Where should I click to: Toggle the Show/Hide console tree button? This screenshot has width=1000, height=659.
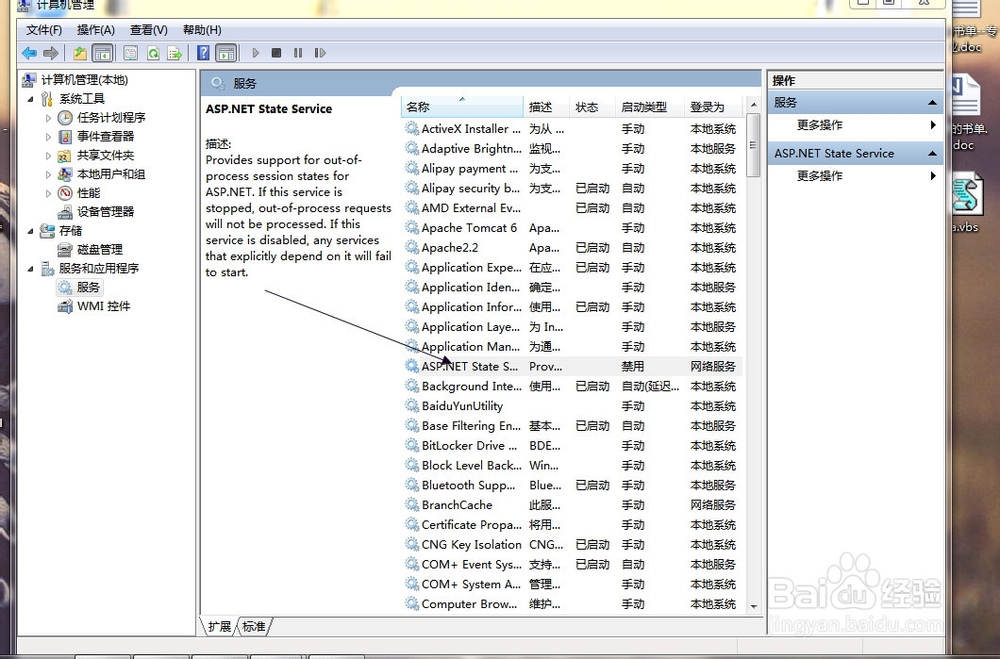pos(102,53)
